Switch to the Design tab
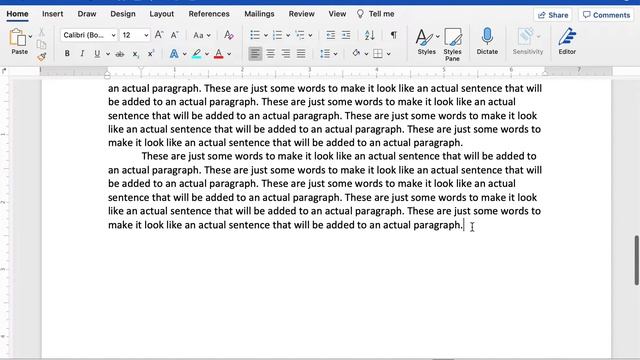The image size is (640, 360). [123, 14]
